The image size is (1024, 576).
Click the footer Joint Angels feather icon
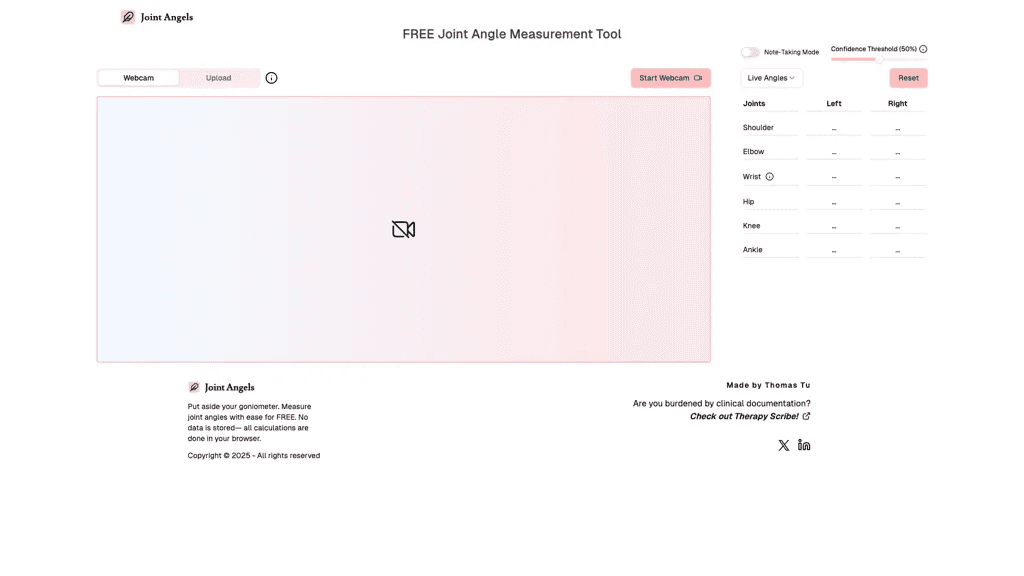(x=194, y=387)
